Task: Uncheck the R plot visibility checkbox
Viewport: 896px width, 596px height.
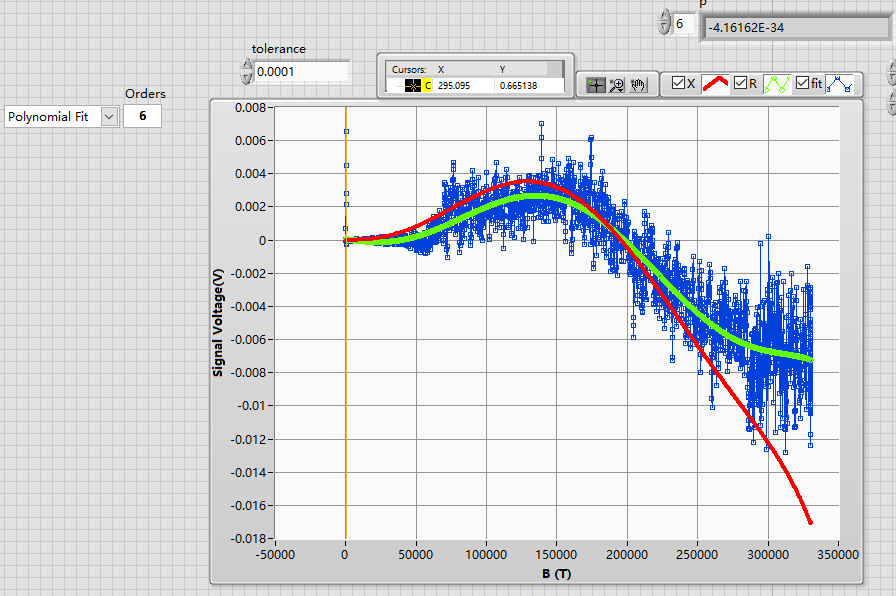Action: tap(741, 84)
